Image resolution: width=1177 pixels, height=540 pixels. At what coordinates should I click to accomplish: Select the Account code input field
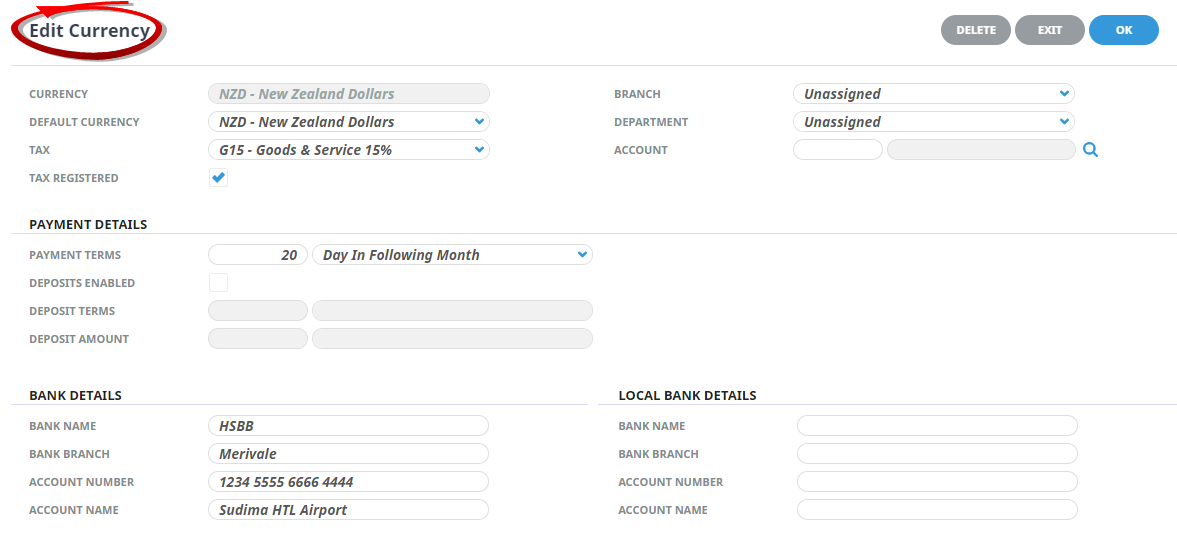point(837,150)
